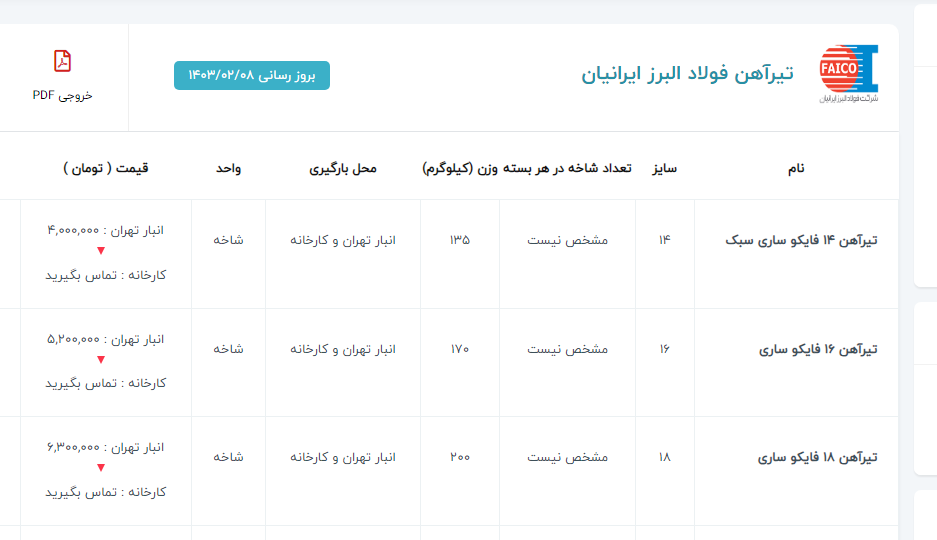The image size is (937, 540).
Task: Open the تیرآهن ۱۸ فایکو ساری product
Action: 818,457
